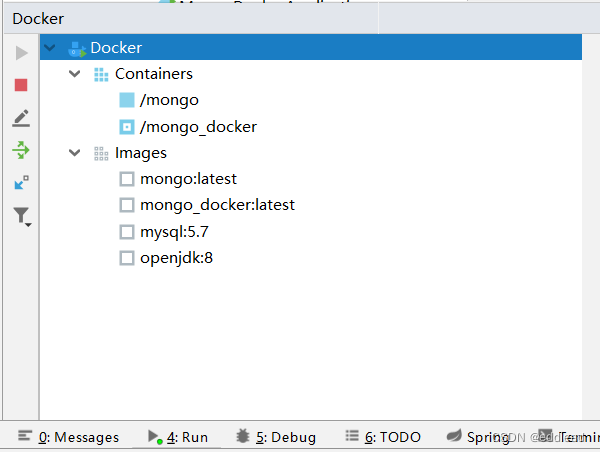Image resolution: width=600 pixels, height=452 pixels.
Task: Open the 4: Run tool window tab
Action: click(178, 437)
